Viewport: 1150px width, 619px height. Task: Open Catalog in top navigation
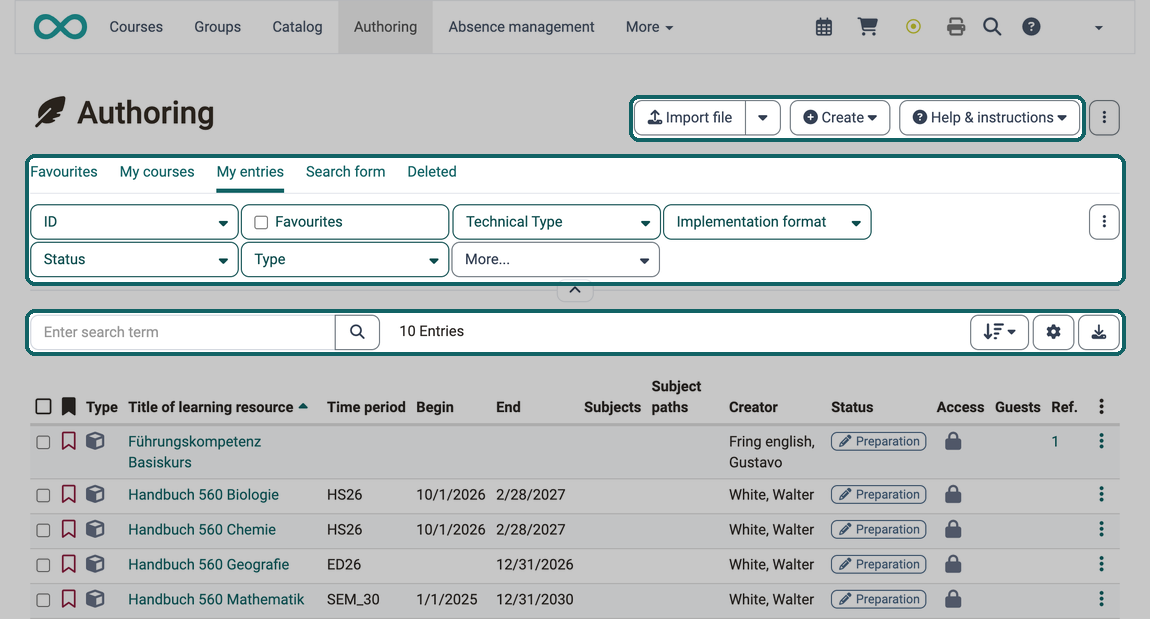click(x=297, y=27)
